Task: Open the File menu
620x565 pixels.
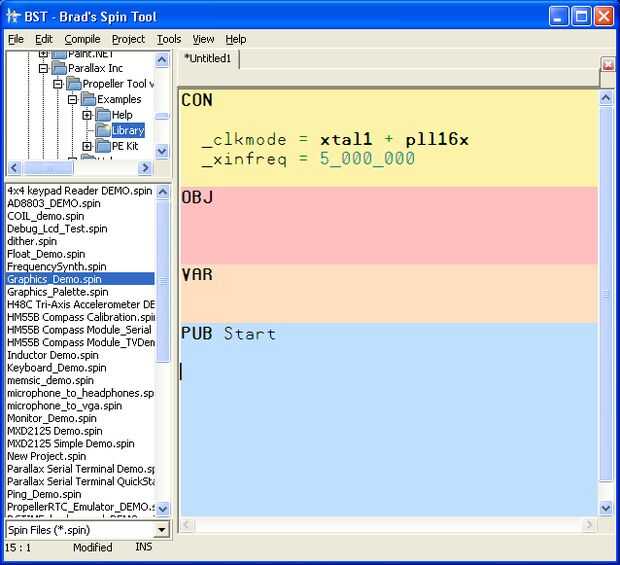Action: click(x=16, y=39)
